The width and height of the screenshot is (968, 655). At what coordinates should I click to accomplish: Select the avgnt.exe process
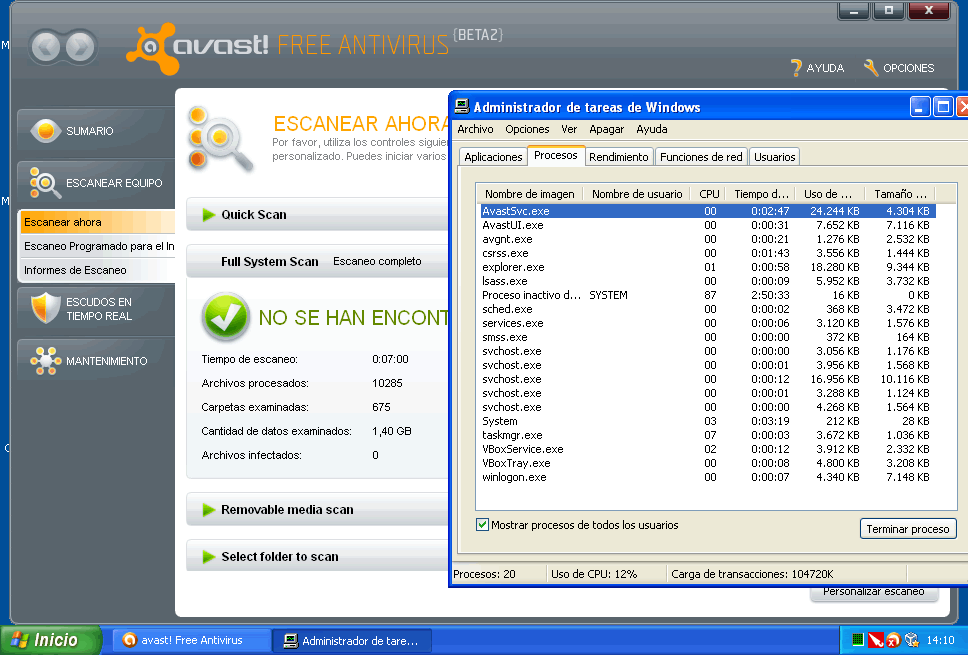708,239
